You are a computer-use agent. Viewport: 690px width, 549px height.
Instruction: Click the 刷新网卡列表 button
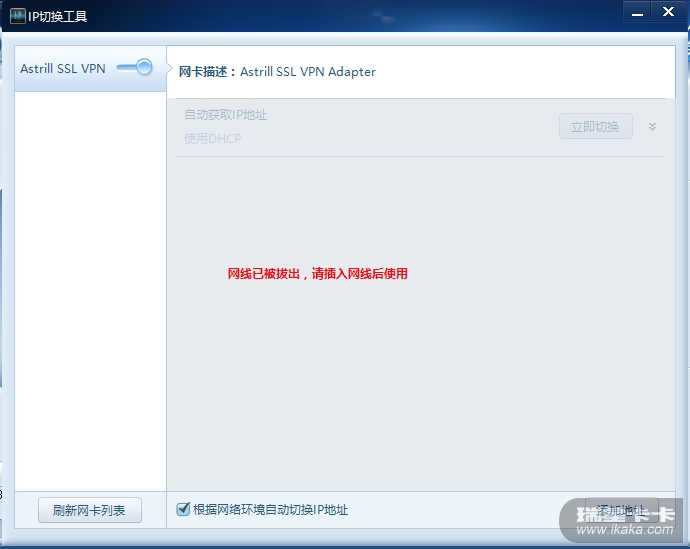pos(90,510)
